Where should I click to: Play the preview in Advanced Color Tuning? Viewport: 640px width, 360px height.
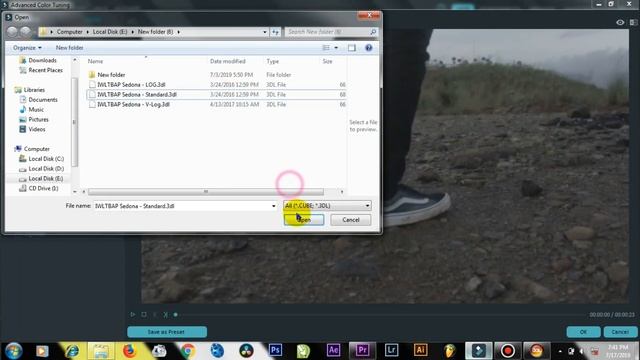(x=133, y=315)
